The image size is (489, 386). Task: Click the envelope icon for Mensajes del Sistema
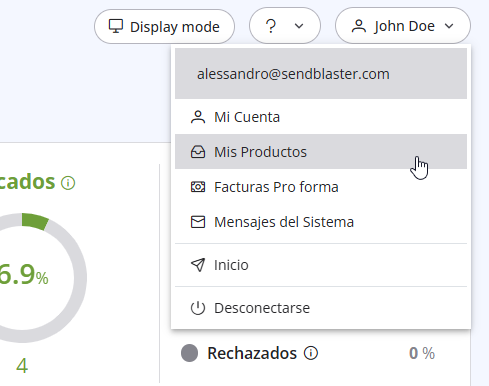click(x=198, y=222)
